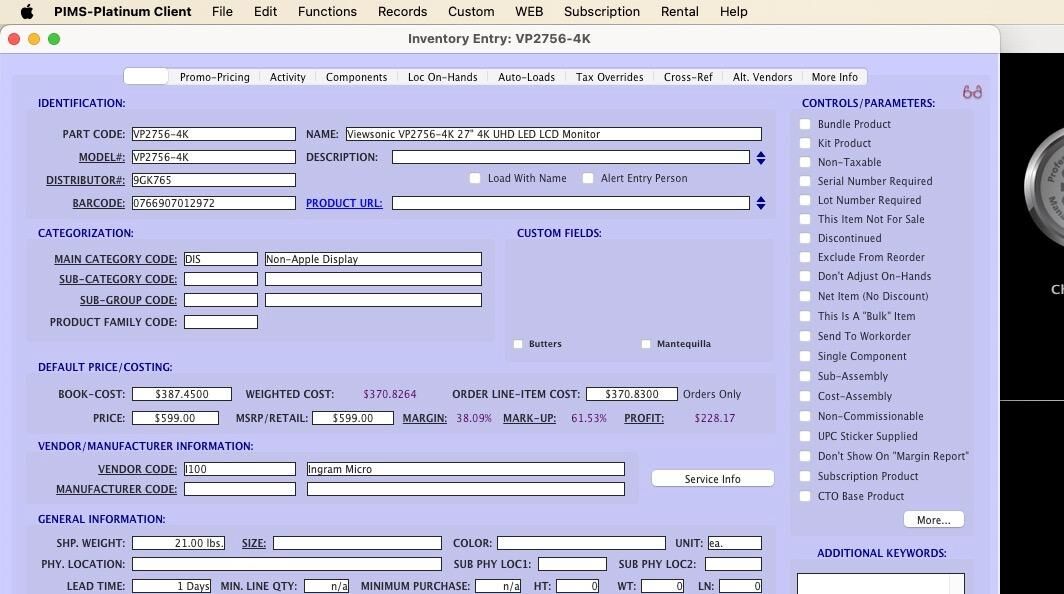Click the LEAD TIME field

click(172, 586)
